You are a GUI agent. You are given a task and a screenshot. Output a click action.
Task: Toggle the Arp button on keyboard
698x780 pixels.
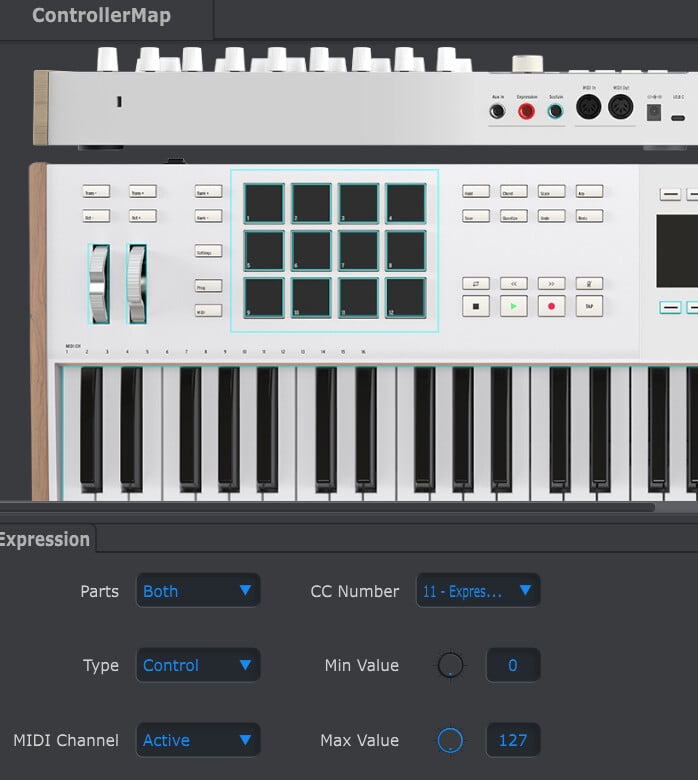point(589,191)
